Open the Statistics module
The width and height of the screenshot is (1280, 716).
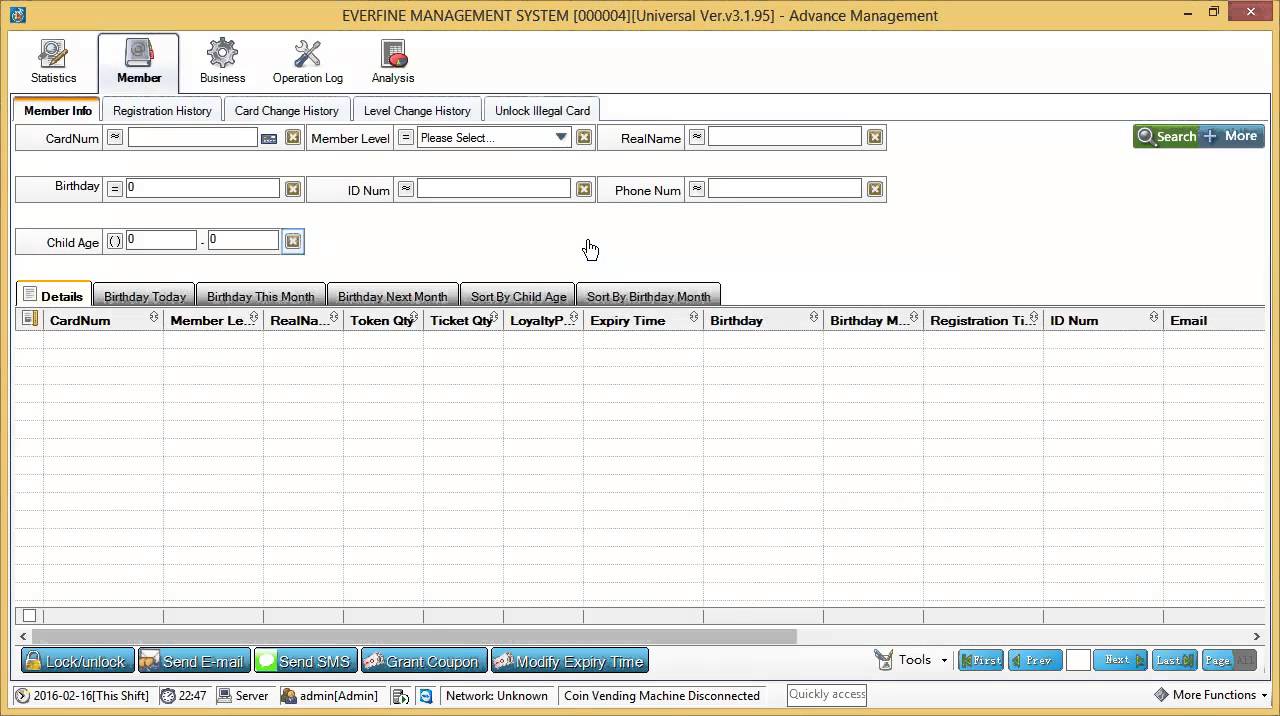[53, 62]
